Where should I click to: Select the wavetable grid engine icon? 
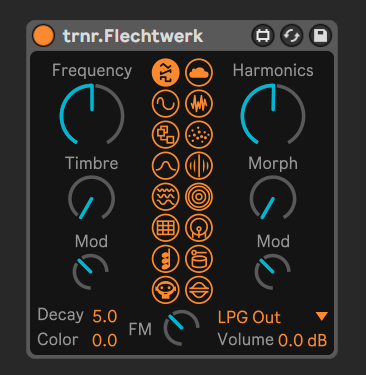click(166, 228)
